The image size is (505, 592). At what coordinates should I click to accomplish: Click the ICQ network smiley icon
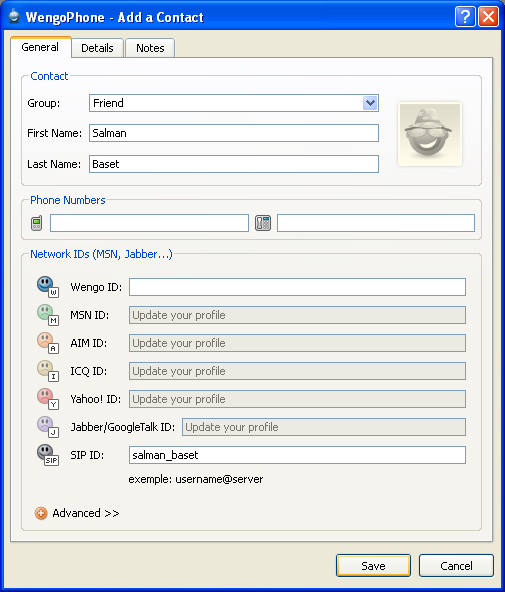(x=48, y=370)
